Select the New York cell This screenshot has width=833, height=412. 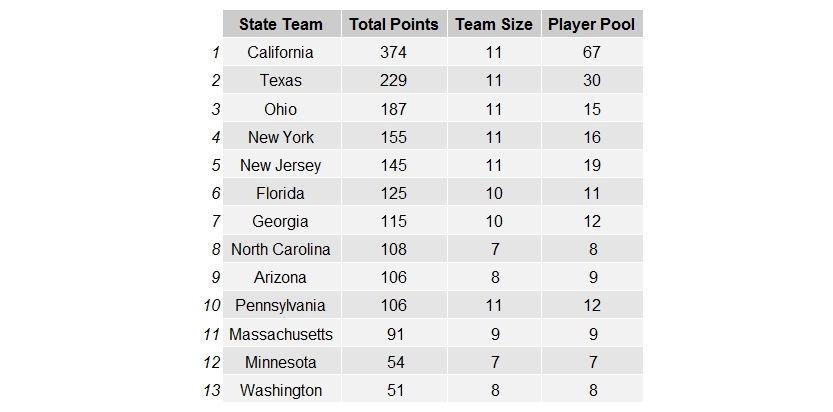tap(281, 137)
